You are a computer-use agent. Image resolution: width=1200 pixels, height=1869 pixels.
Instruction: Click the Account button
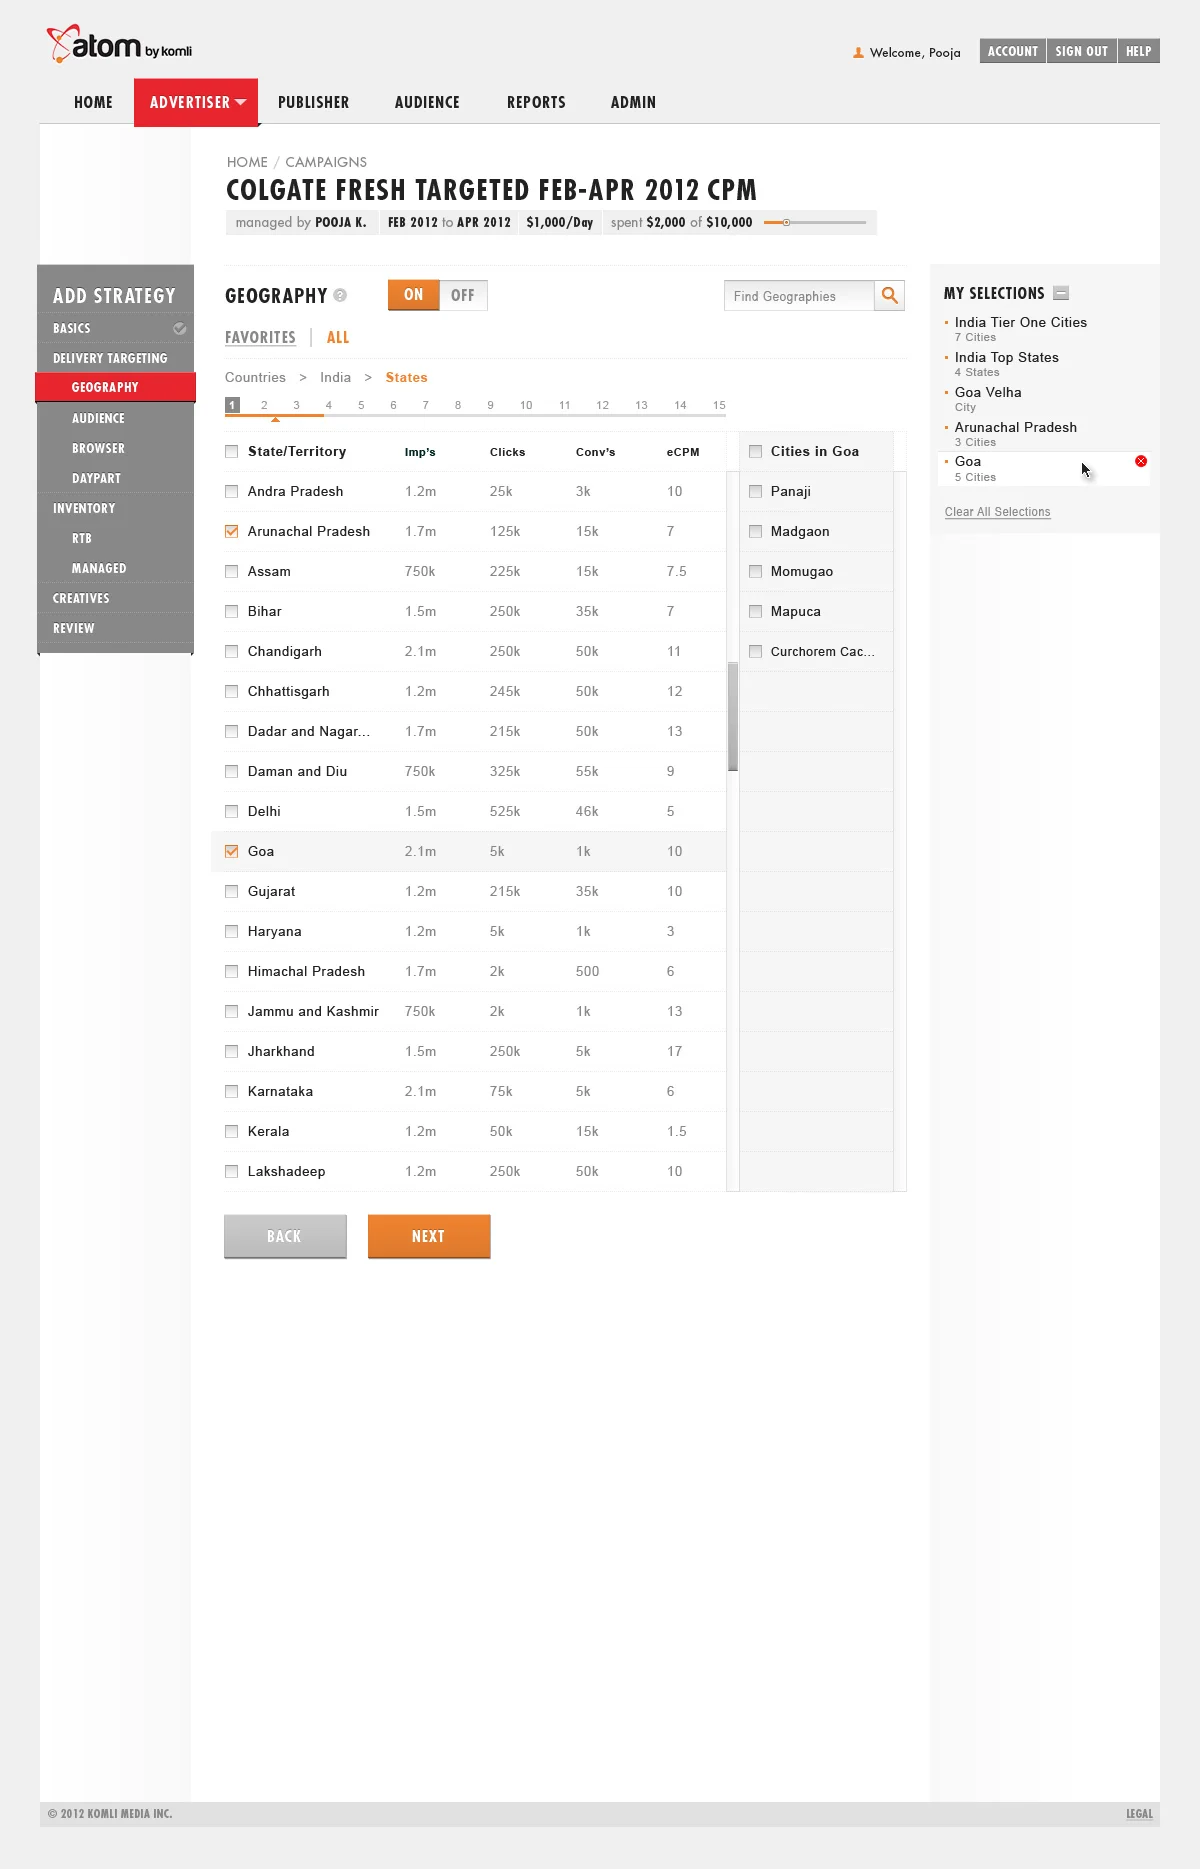coord(1013,51)
